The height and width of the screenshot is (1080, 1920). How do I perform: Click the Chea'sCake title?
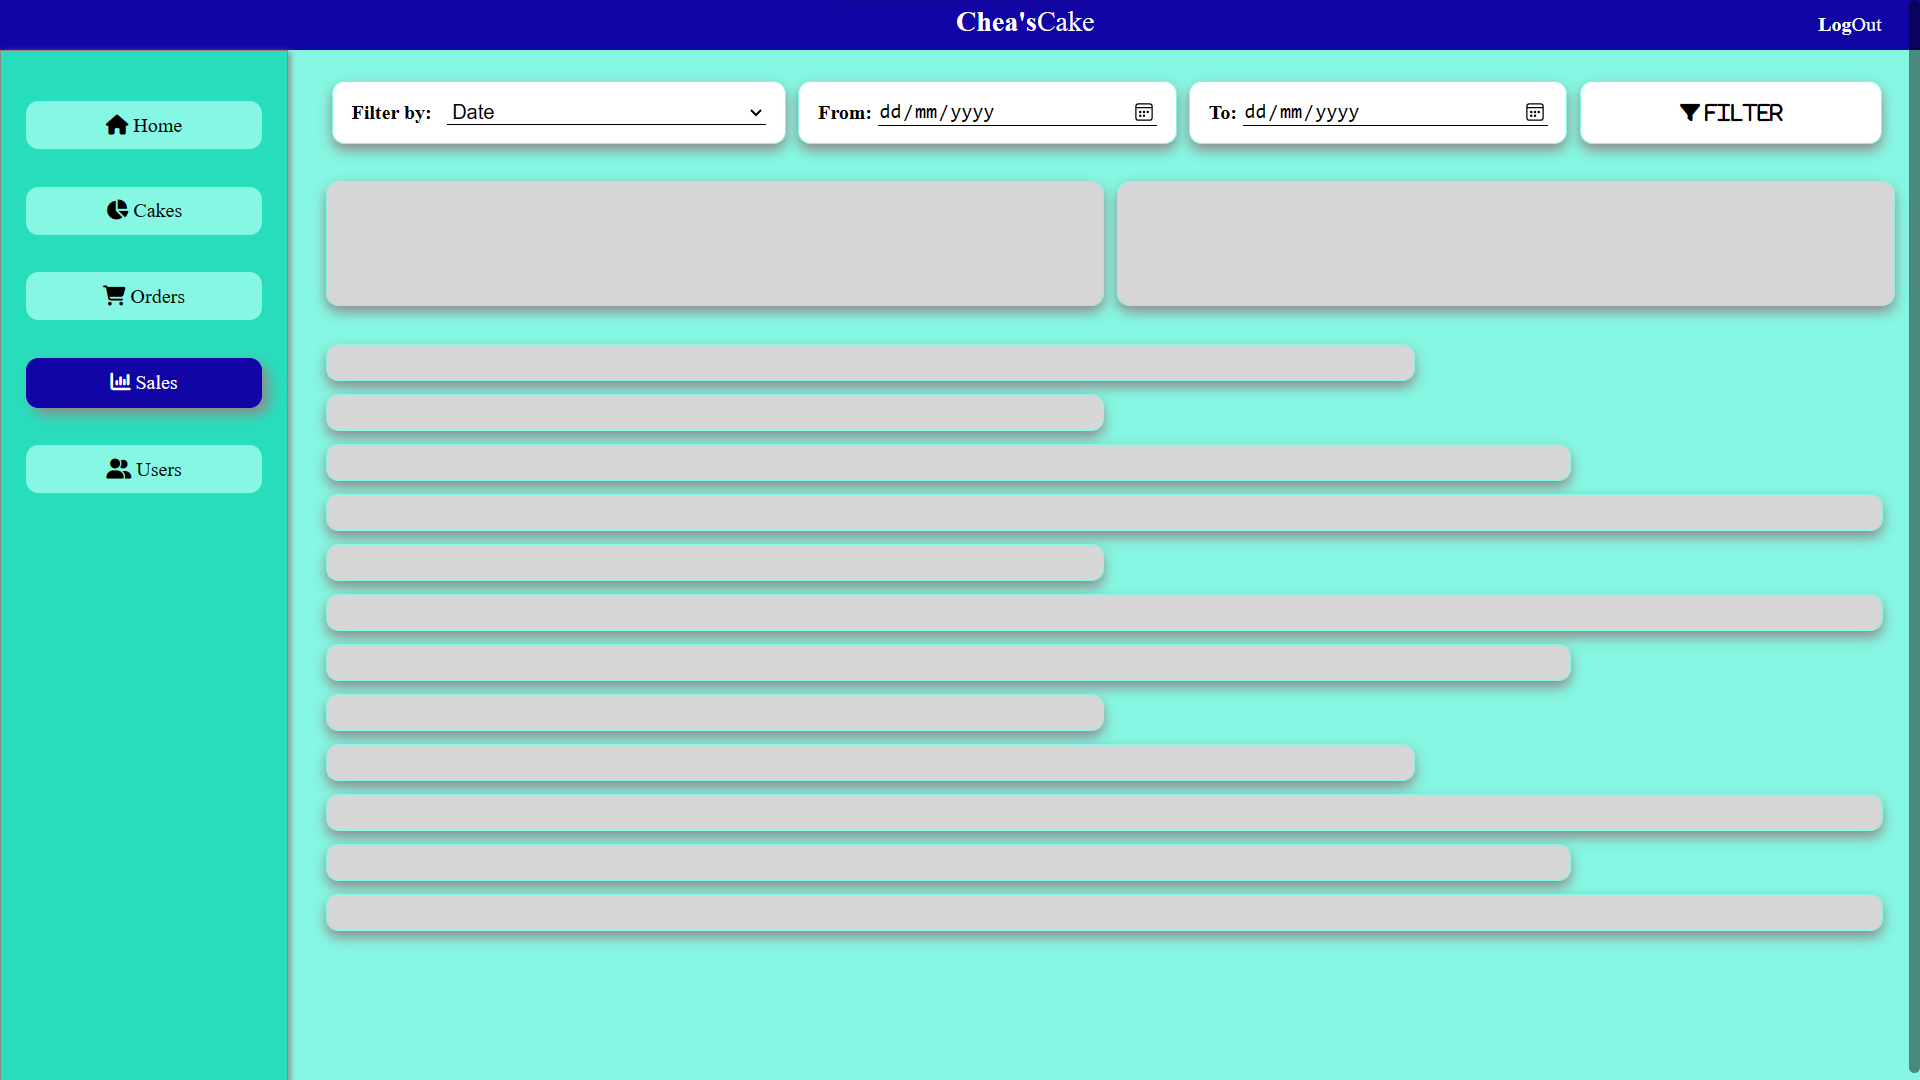[1025, 22]
